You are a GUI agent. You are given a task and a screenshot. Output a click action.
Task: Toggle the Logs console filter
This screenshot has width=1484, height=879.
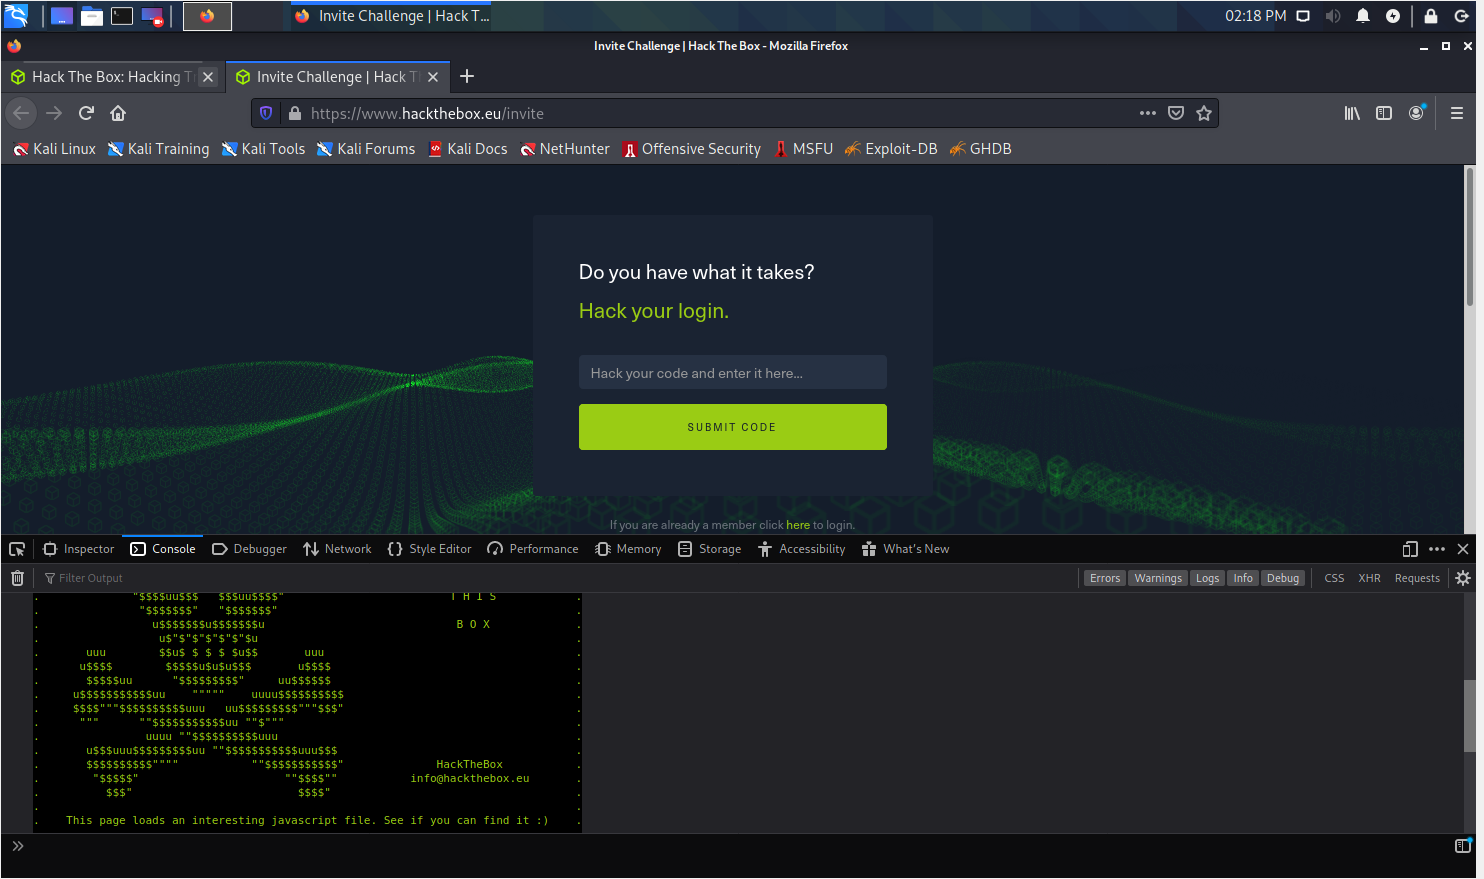click(x=1208, y=578)
